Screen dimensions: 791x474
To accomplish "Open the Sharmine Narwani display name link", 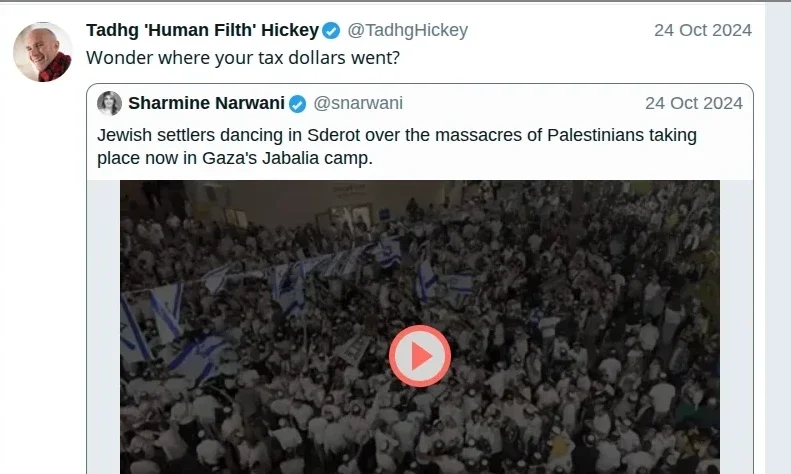I will [x=206, y=103].
